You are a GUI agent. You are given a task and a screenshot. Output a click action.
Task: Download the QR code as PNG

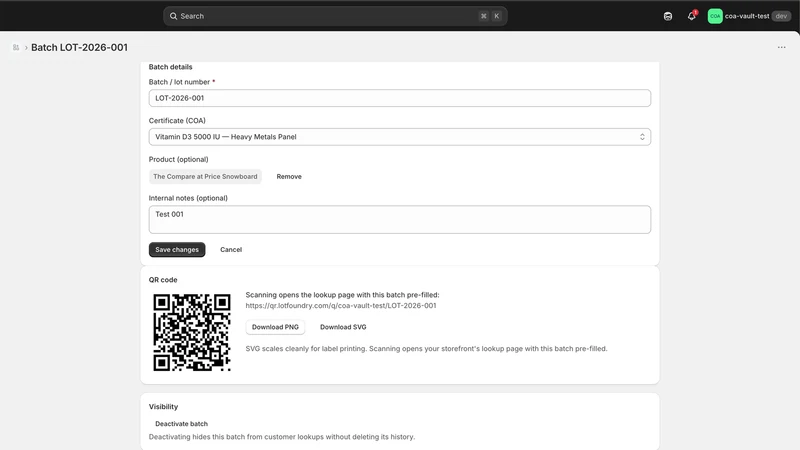(x=275, y=327)
